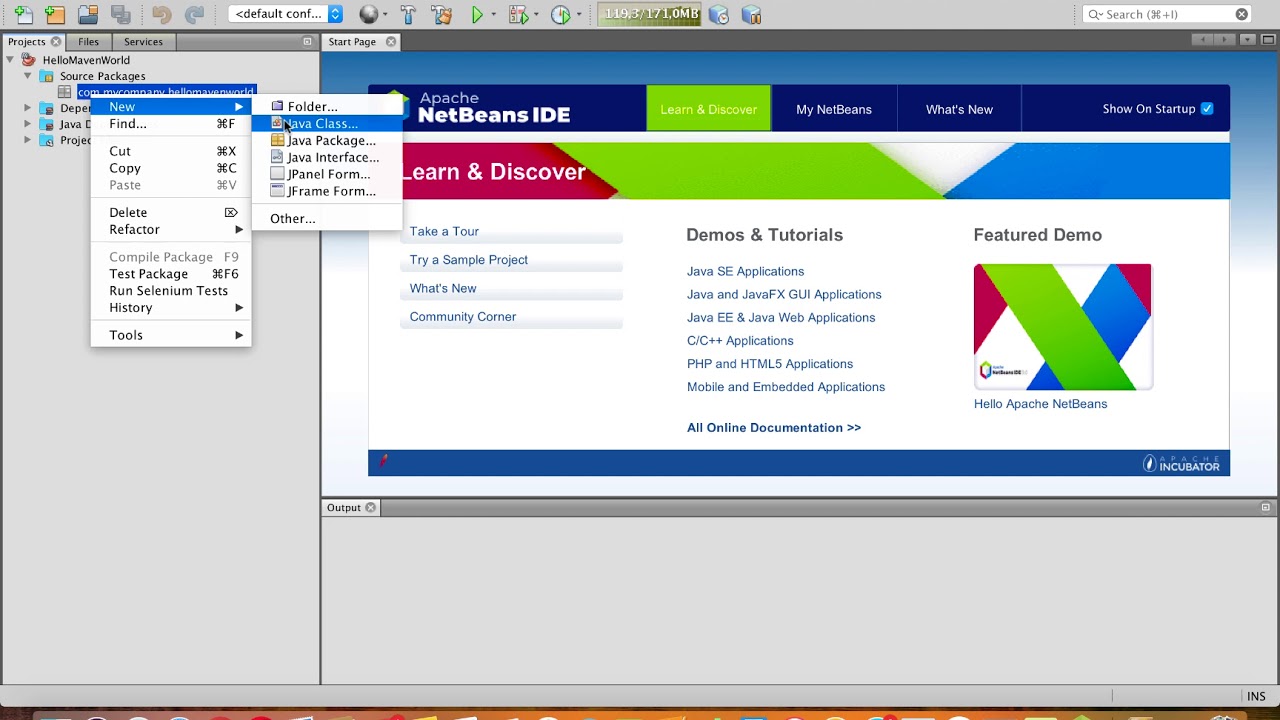Click the package icon beside com.mycompany.hellomavenworld
Viewport: 1280px width, 720px height.
64,92
